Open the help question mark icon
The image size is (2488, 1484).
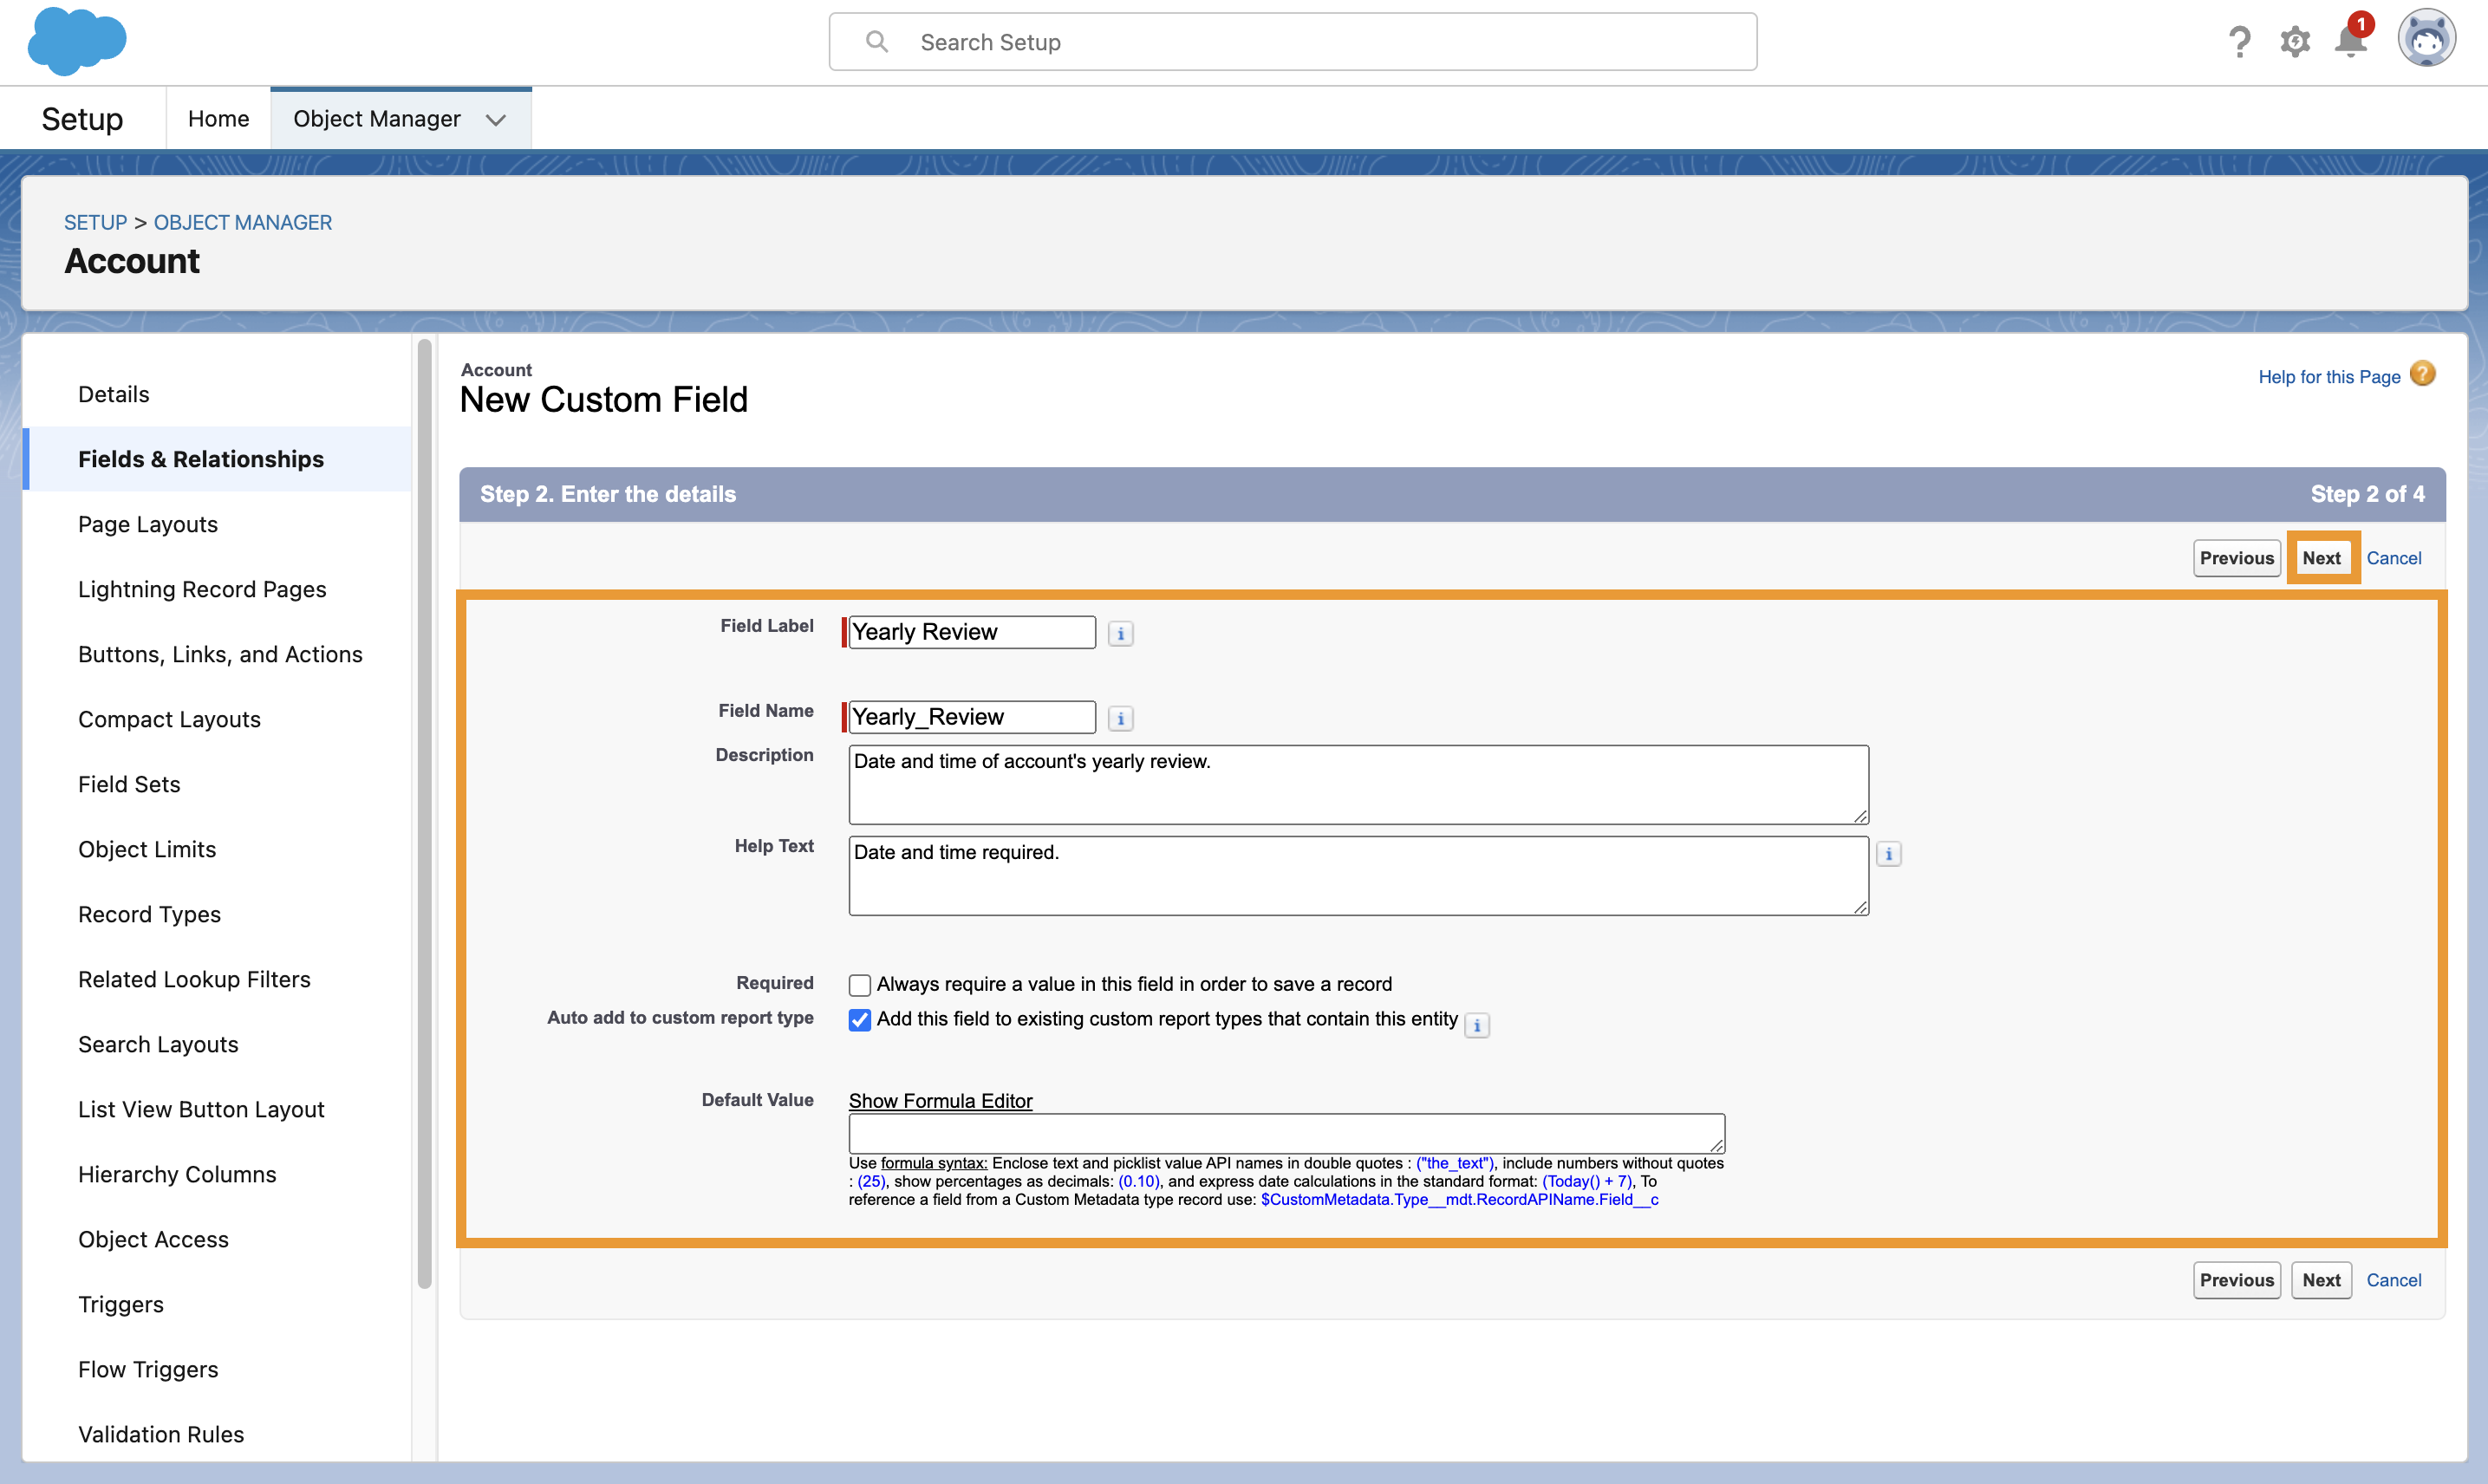pos(2239,42)
